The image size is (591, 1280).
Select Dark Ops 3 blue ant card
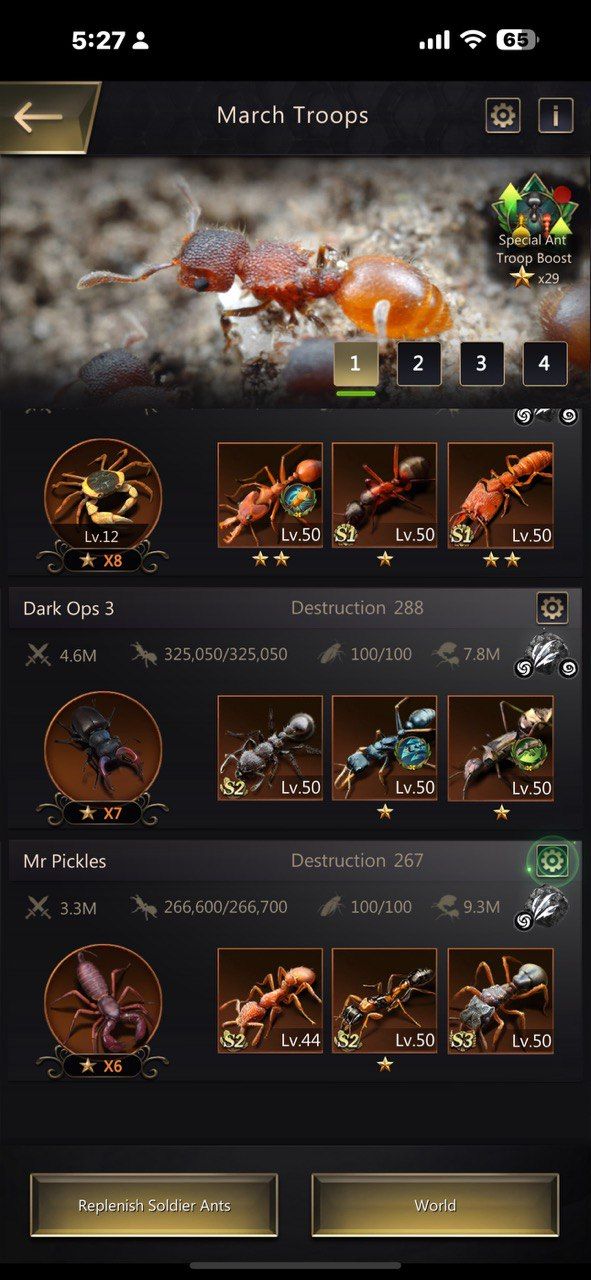tap(385, 747)
